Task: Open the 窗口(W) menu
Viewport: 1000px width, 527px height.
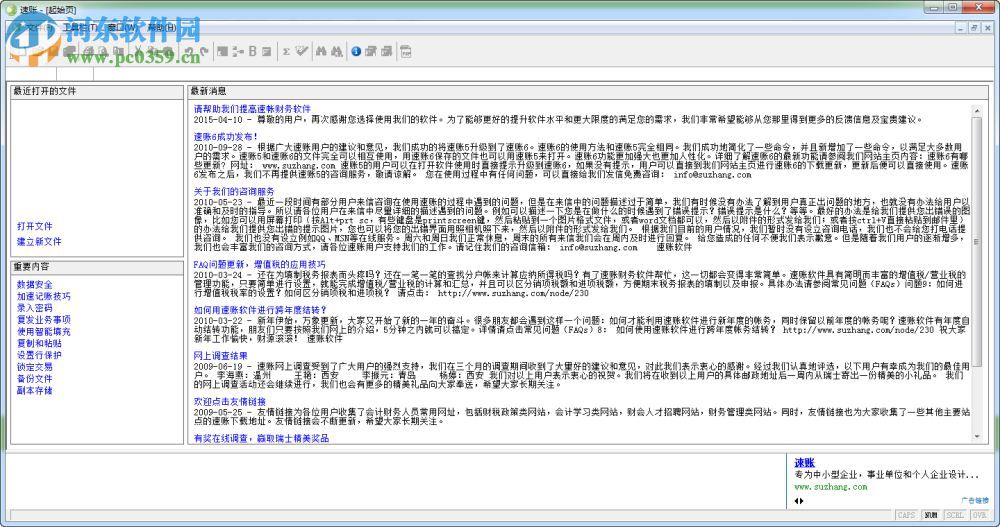Action: coord(122,27)
